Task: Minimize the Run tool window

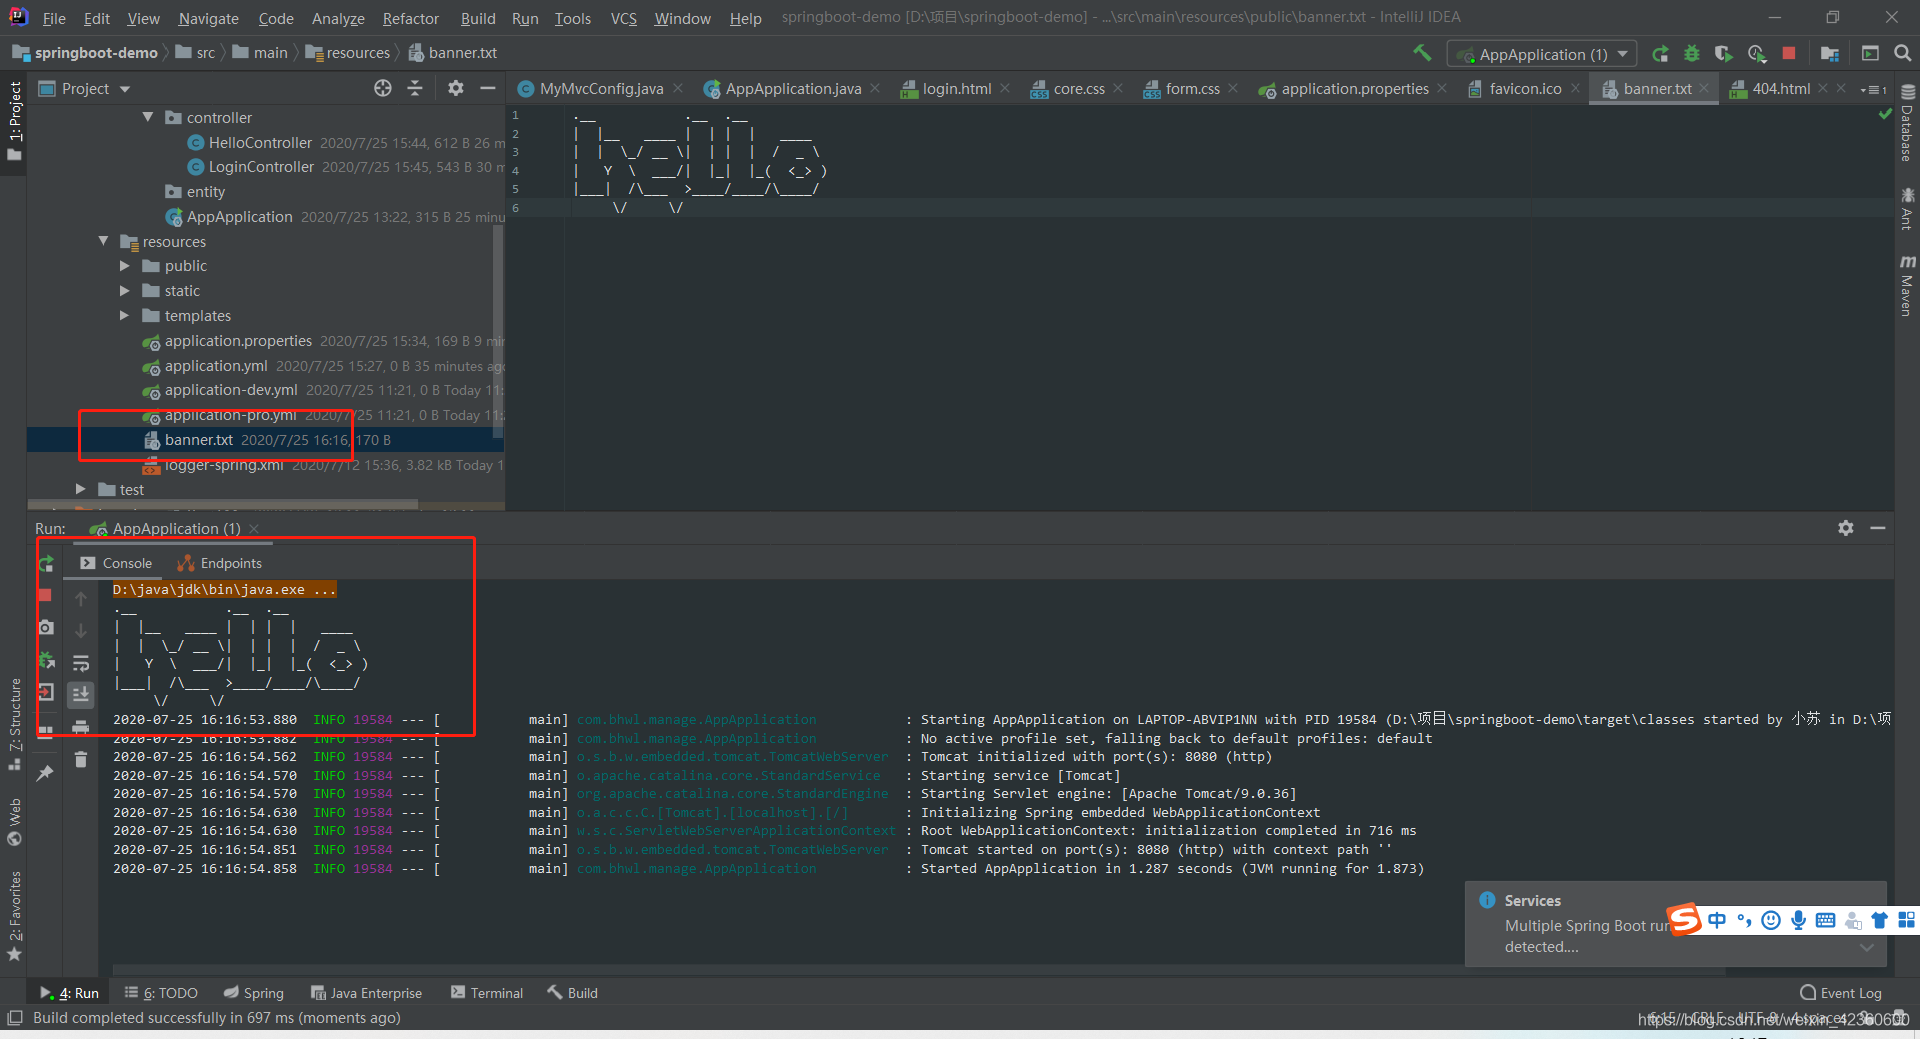Action: [1878, 528]
